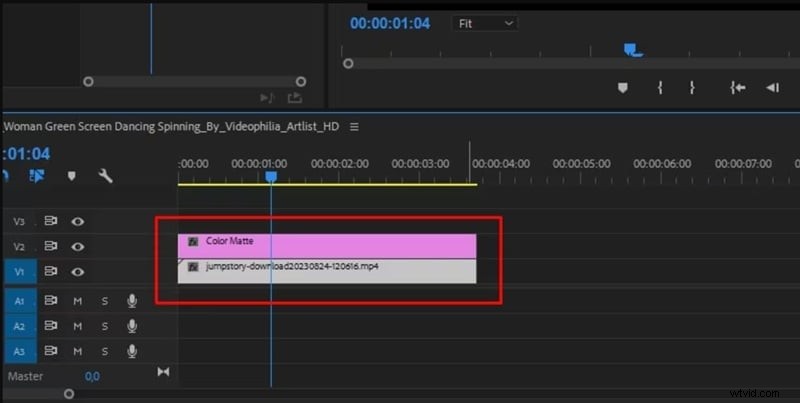Select the V2 track target
Viewport: 800px width, 403px height.
[x=19, y=247]
